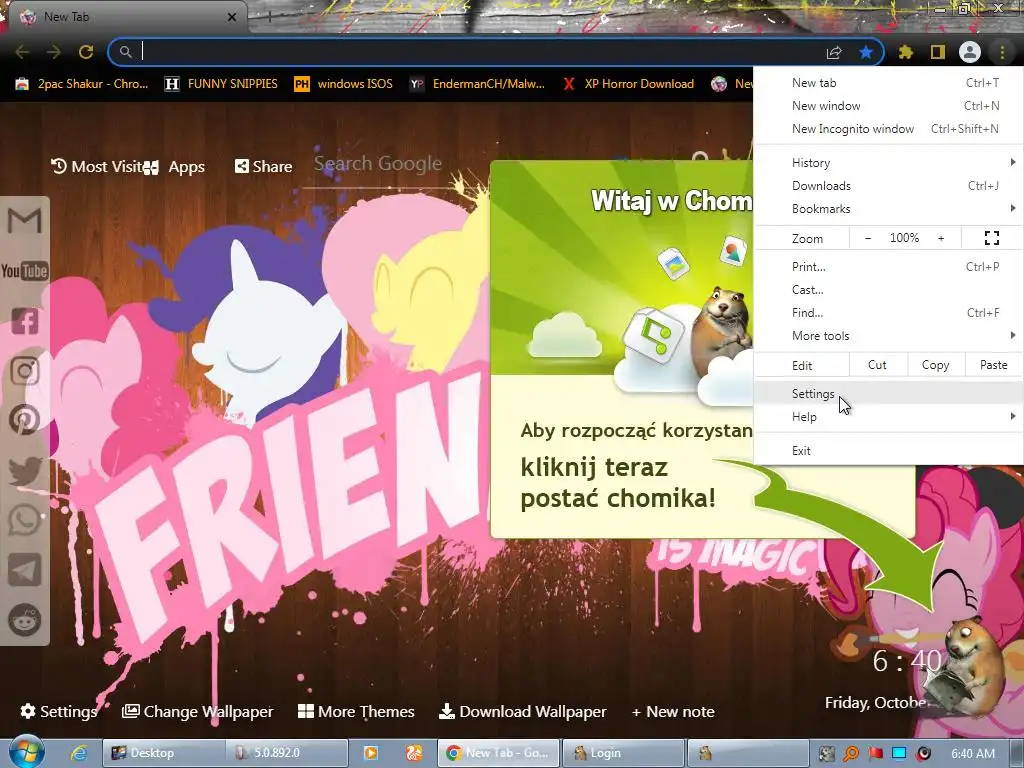This screenshot has width=1024, height=768.
Task: Open Gmail icon in left sidebar
Action: (24, 220)
